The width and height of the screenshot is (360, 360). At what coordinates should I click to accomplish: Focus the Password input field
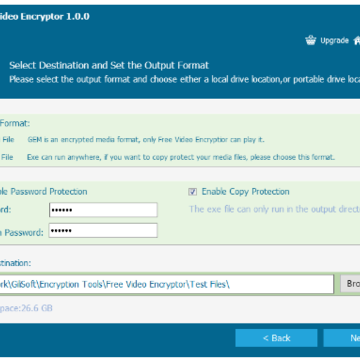pyautogui.click(x=103, y=210)
